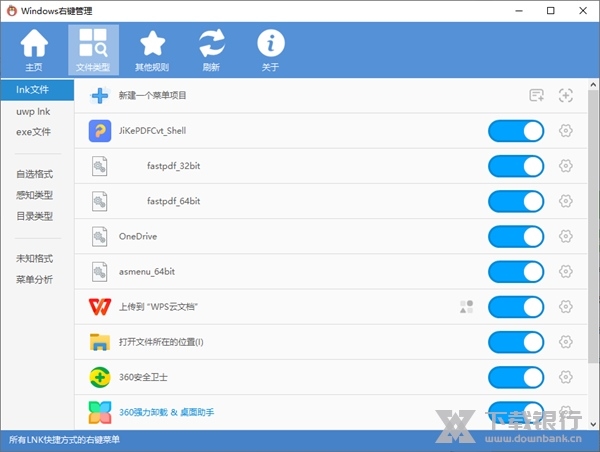Toggle 上传到 WPS云文档 switch

[516, 307]
